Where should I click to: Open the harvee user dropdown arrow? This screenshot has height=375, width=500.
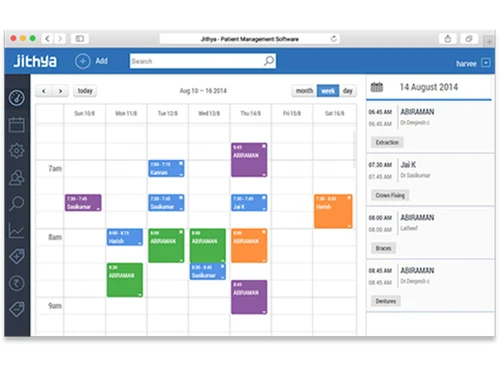(486, 63)
